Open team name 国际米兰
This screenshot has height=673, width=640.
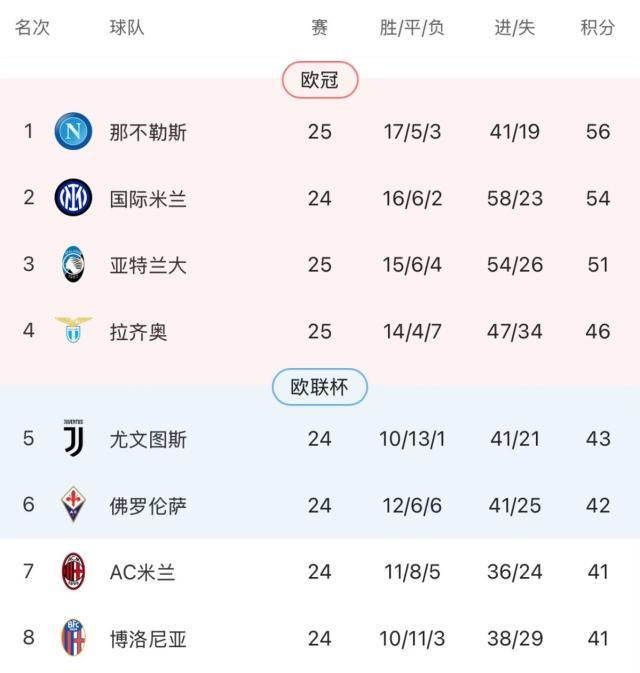pyautogui.click(x=148, y=199)
